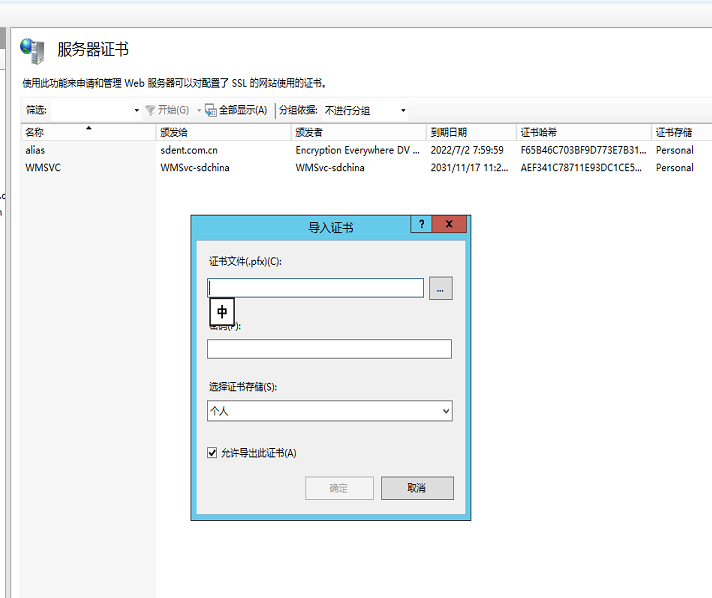Uncheck 允许导出此证书 checkbox

coord(213,453)
